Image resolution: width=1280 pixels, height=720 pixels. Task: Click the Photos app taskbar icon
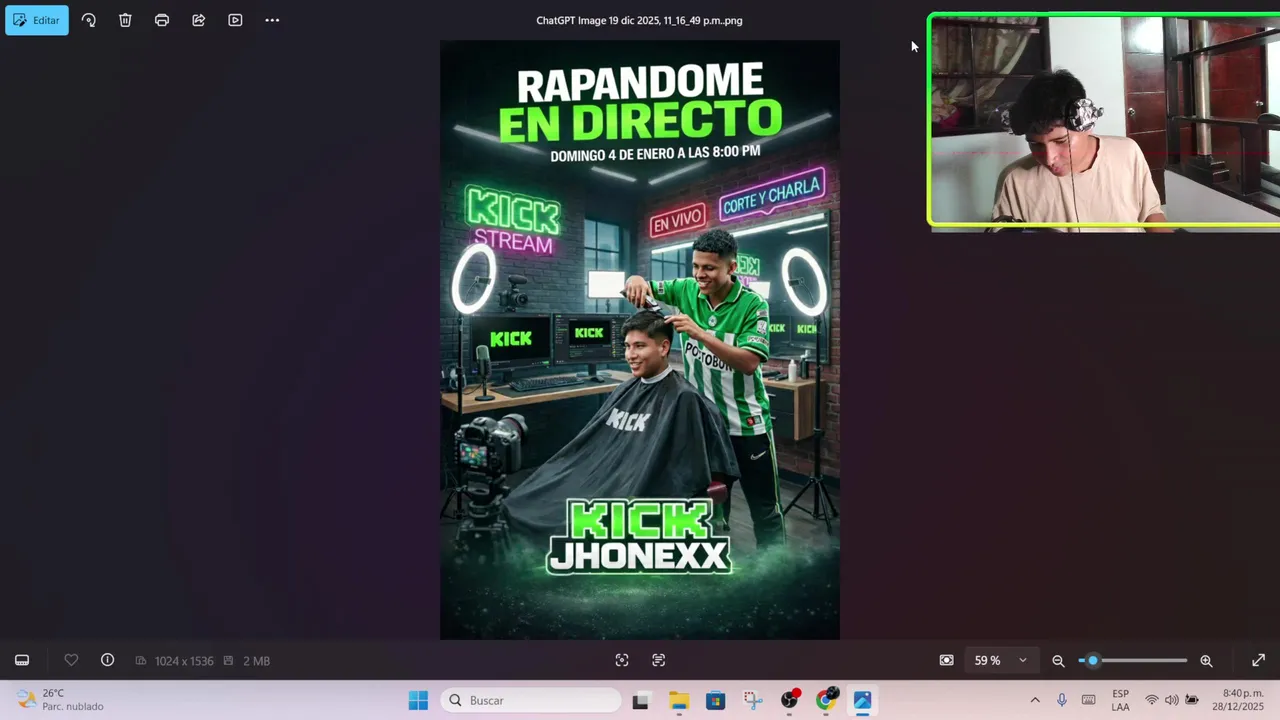pyautogui.click(x=862, y=700)
